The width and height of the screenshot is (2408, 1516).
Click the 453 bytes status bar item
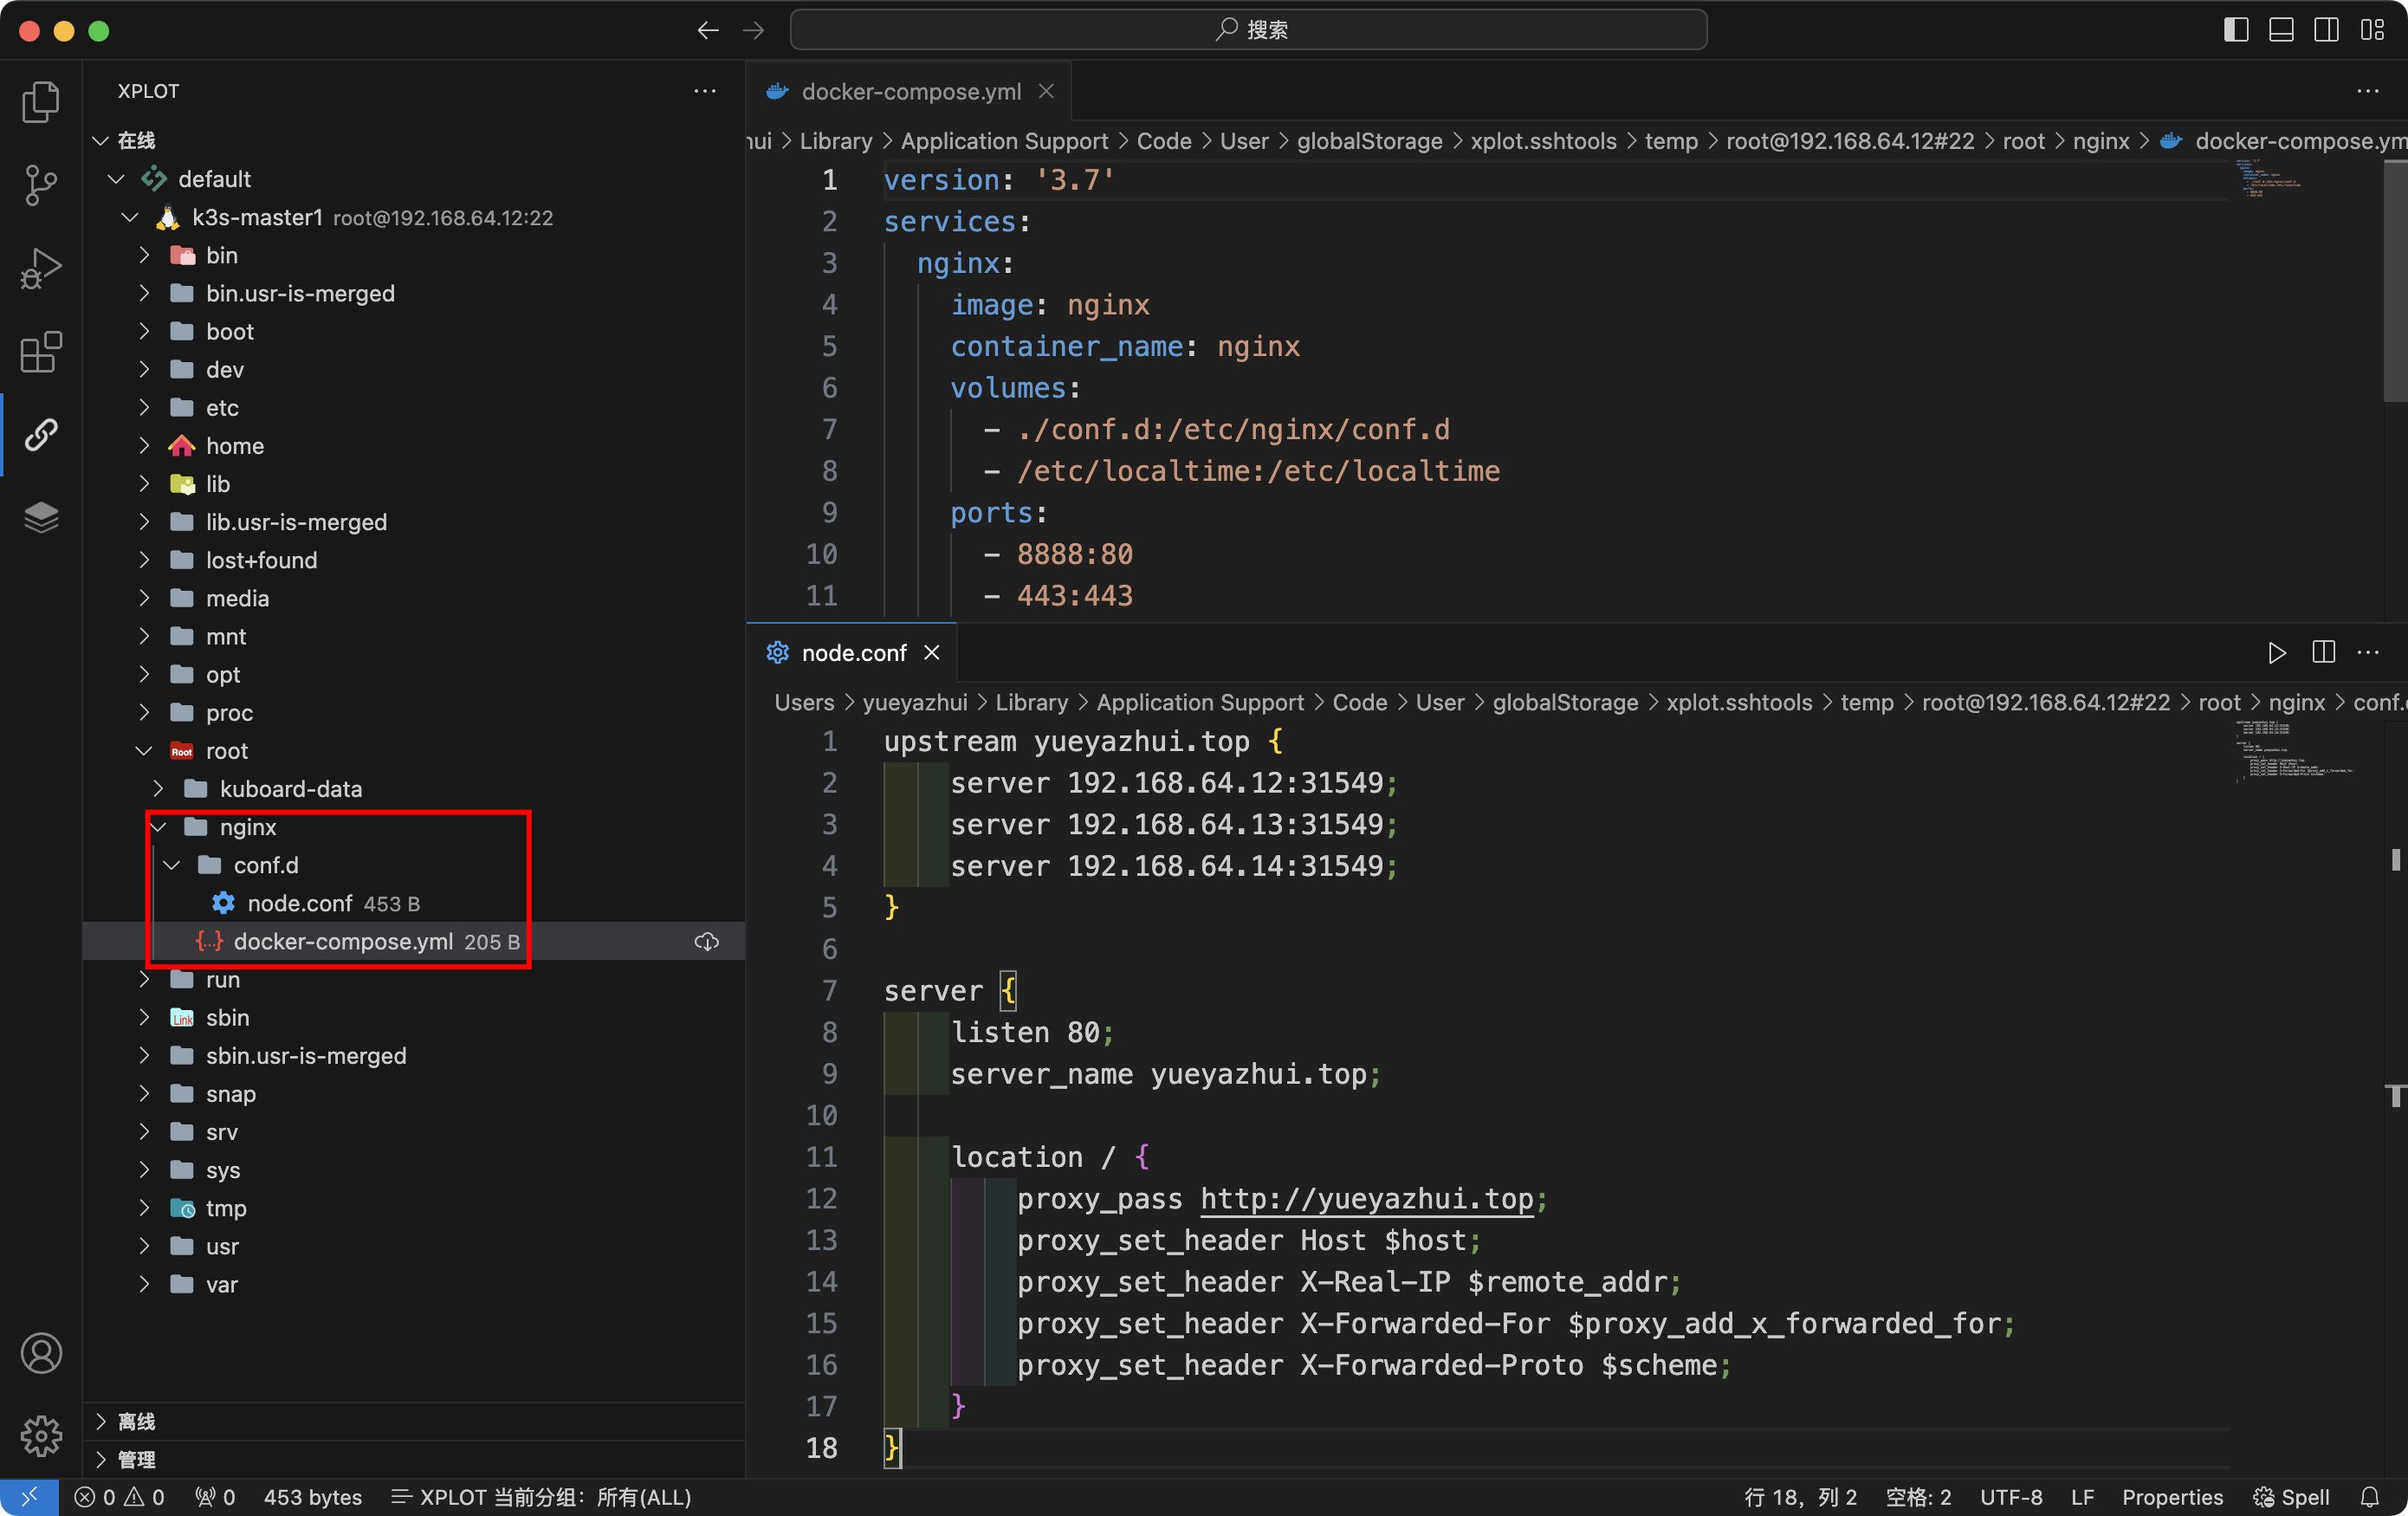coord(312,1497)
